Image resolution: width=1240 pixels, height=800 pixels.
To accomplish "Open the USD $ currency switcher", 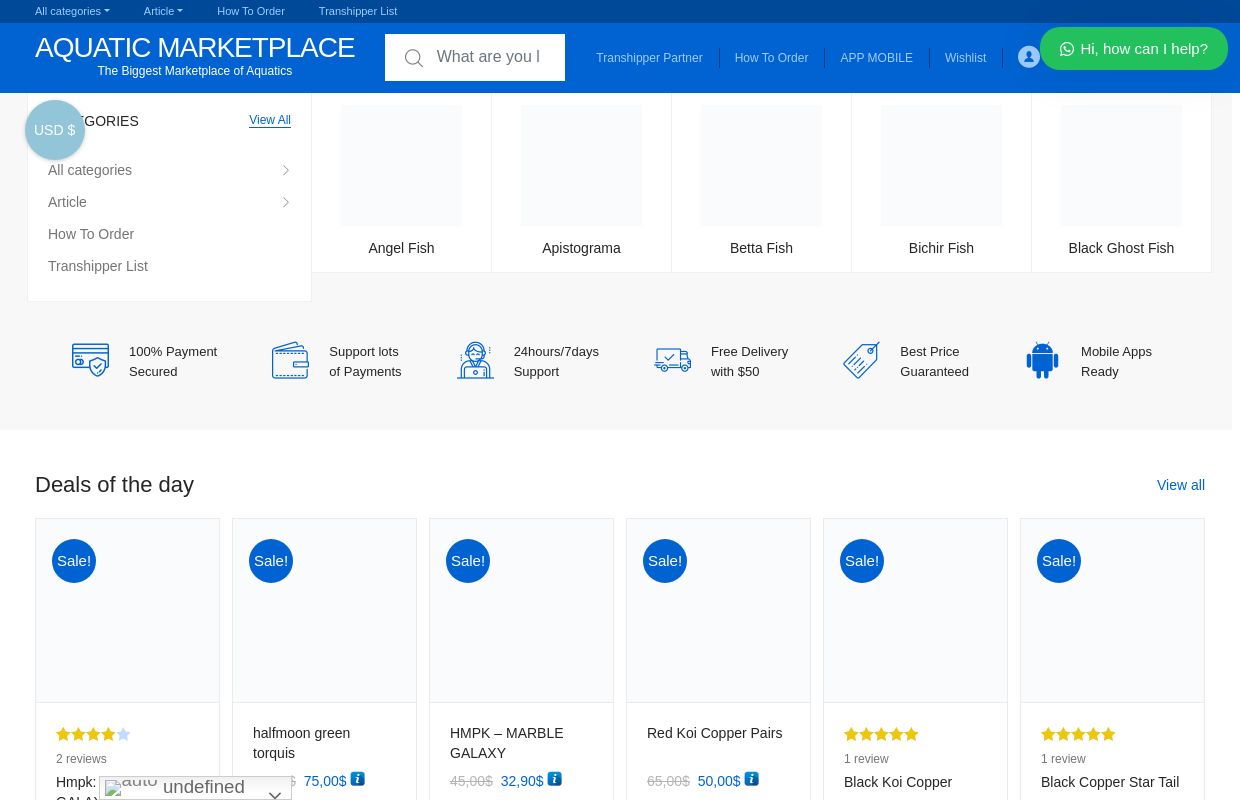I will point(55,130).
